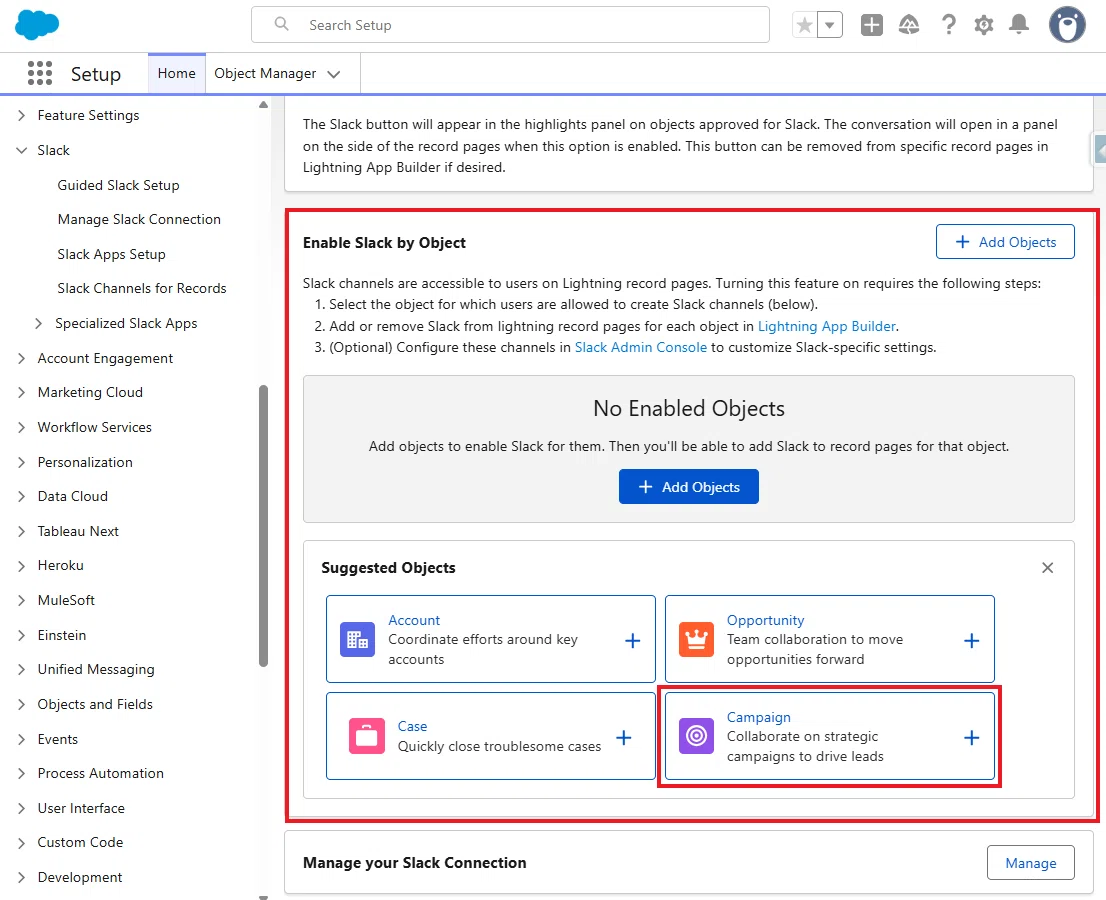This screenshot has width=1106, height=900.
Task: Expand Feature Settings in sidebar
Action: [x=22, y=115]
